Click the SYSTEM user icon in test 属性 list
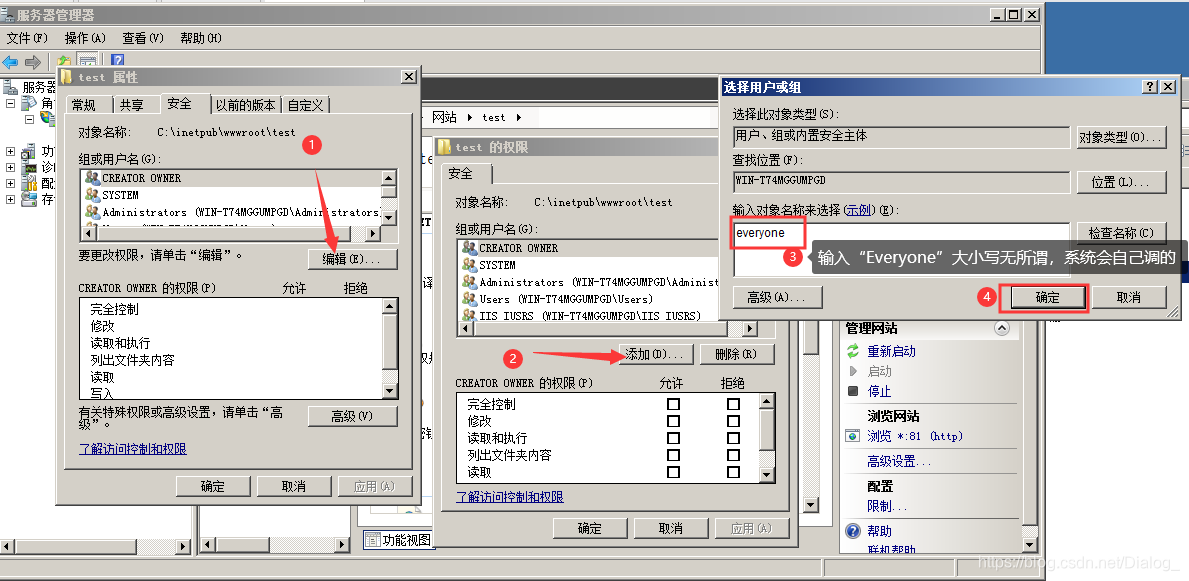Viewport: 1189px width, 581px height. point(93,195)
